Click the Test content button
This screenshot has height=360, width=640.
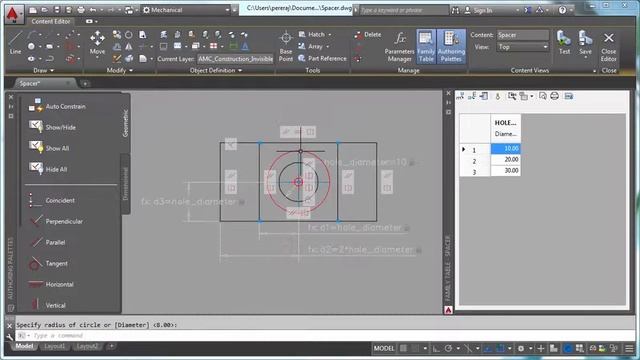point(564,43)
